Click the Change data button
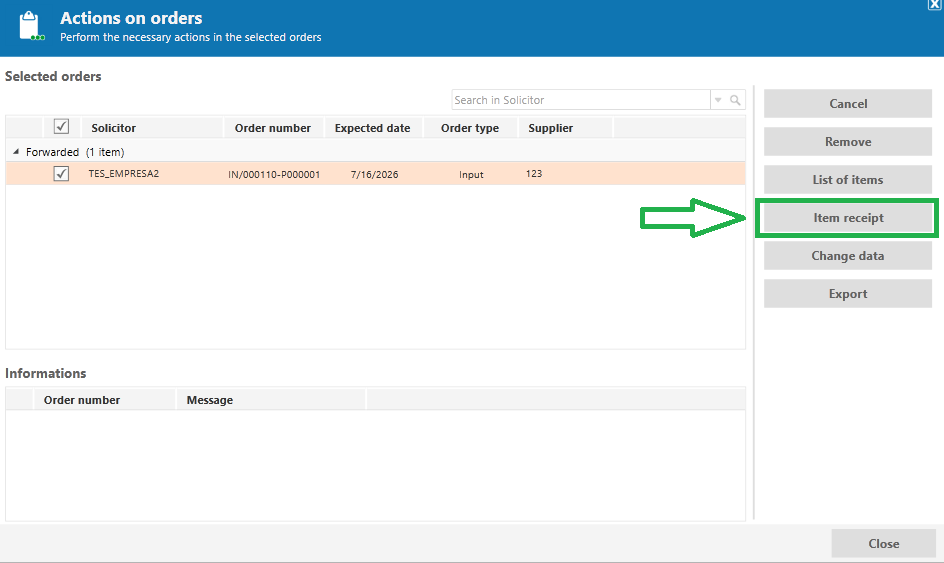This screenshot has width=944, height=563. tap(848, 256)
